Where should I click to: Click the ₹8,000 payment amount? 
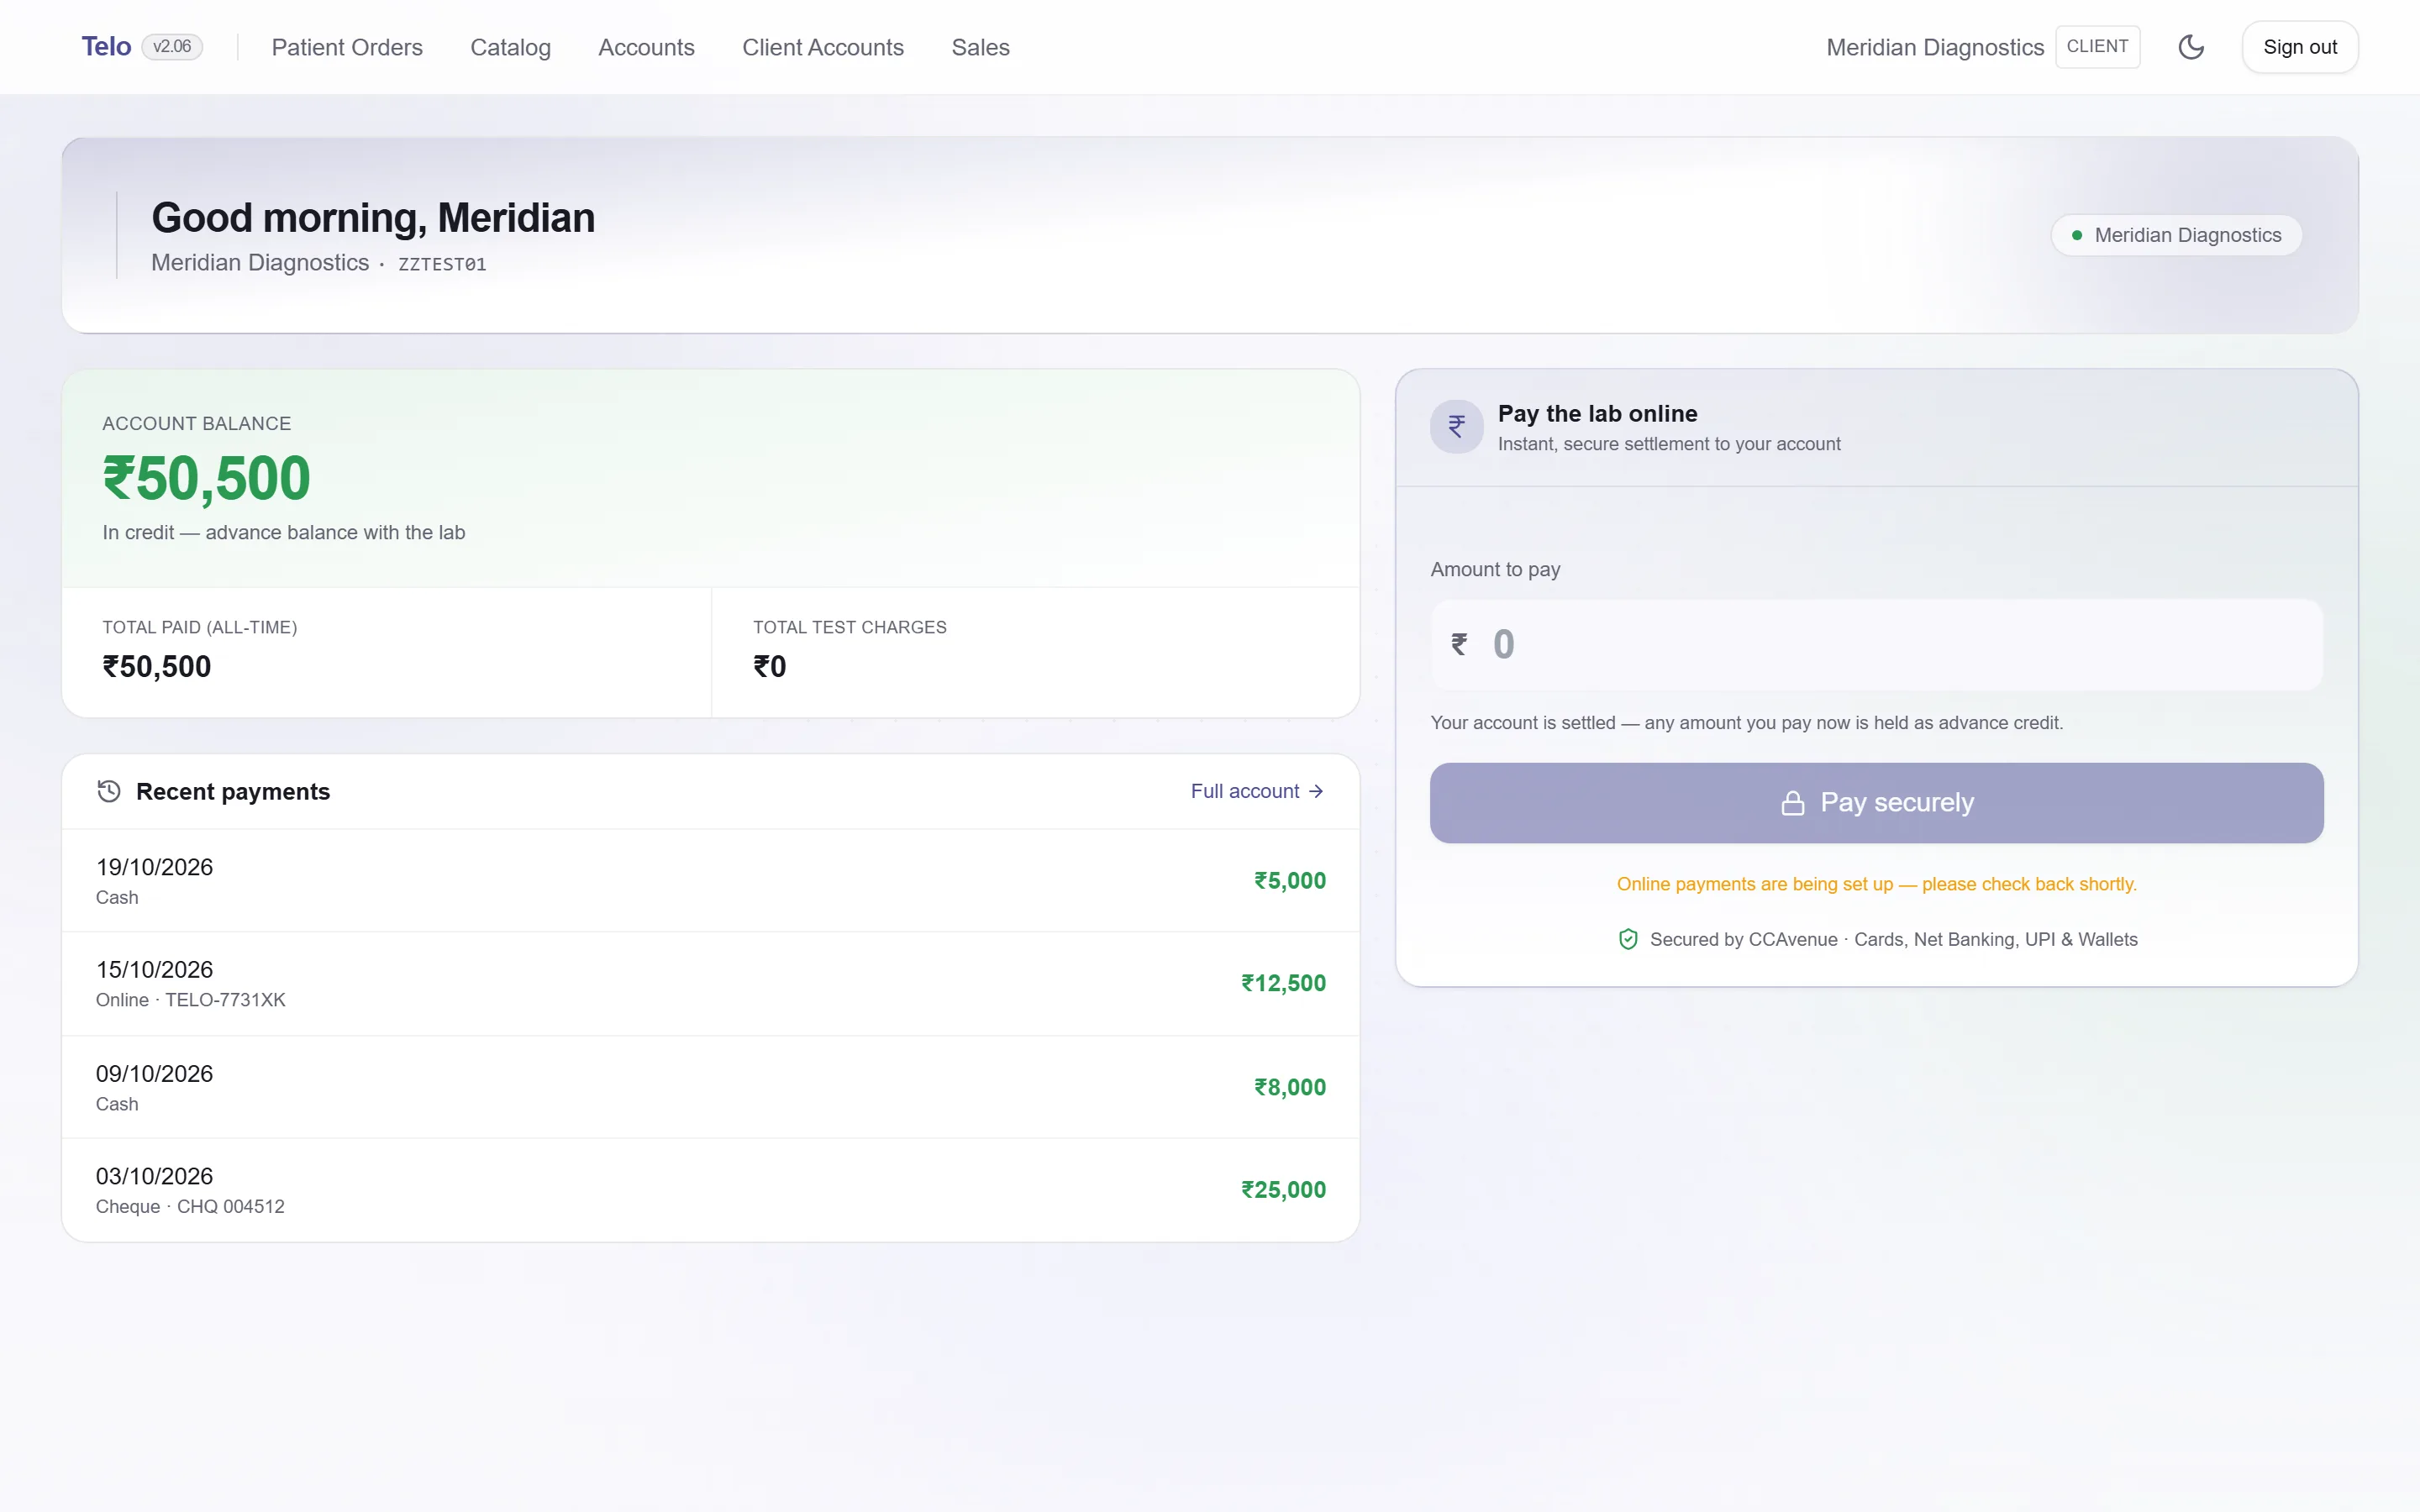pyautogui.click(x=1290, y=1087)
